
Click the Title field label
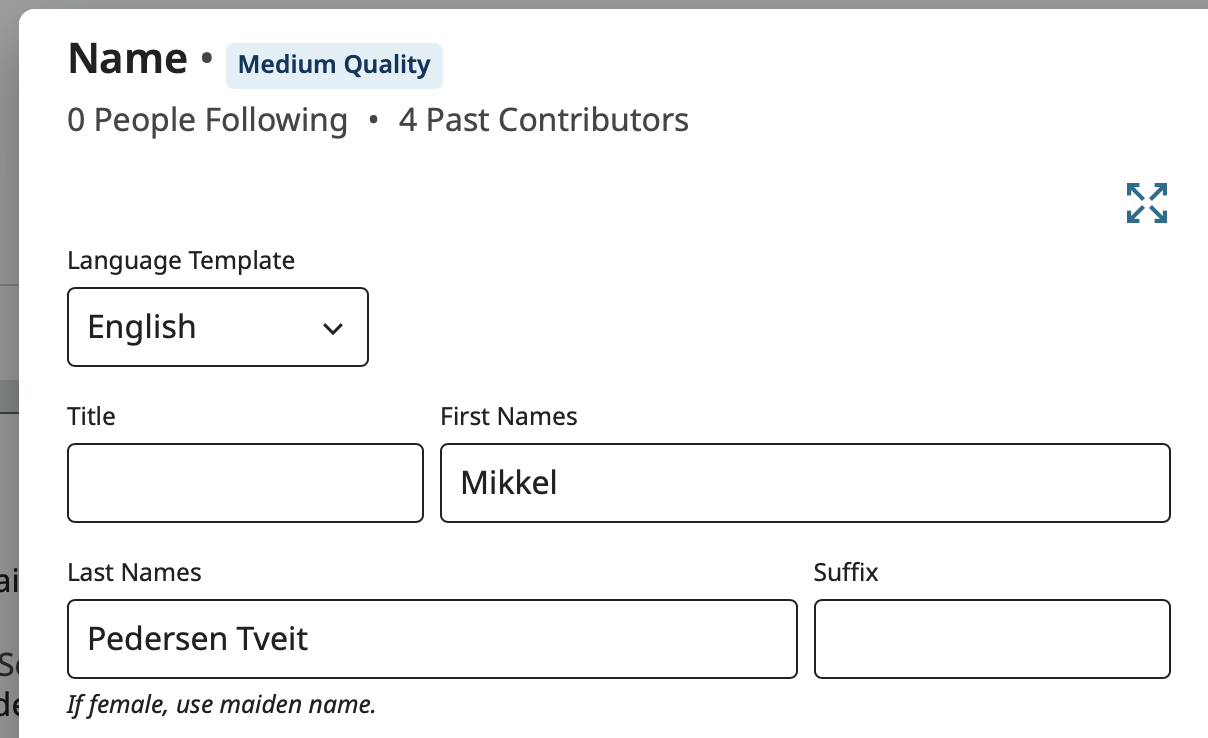91,416
